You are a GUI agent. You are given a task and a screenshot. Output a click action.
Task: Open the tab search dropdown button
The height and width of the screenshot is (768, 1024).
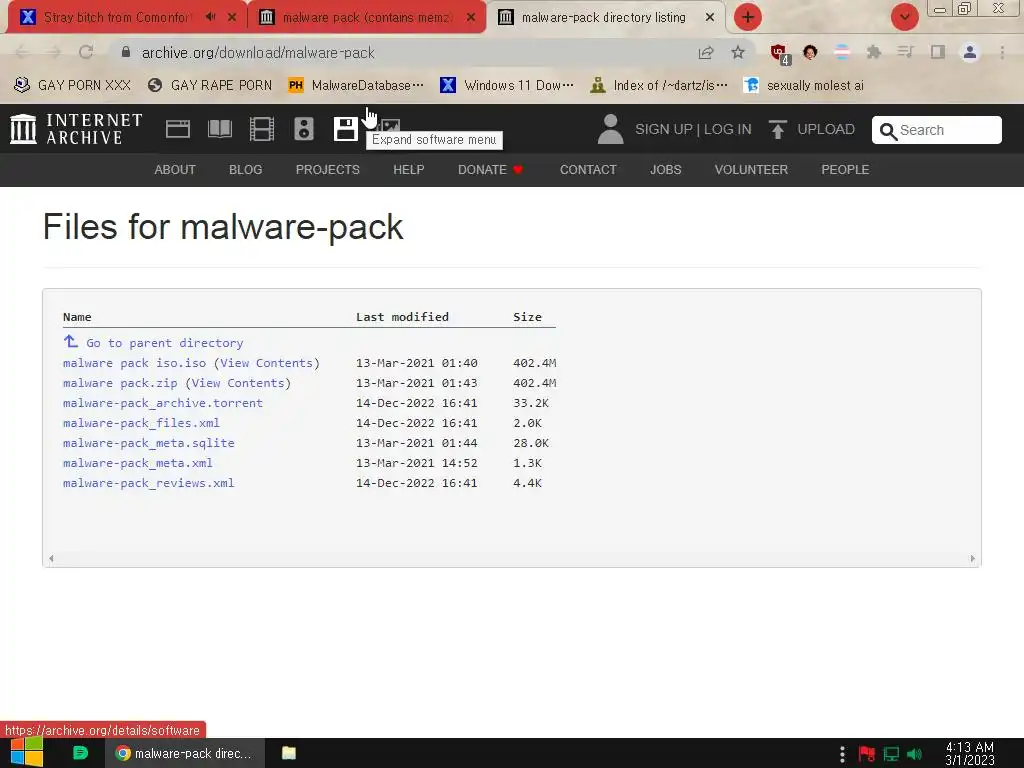point(904,17)
